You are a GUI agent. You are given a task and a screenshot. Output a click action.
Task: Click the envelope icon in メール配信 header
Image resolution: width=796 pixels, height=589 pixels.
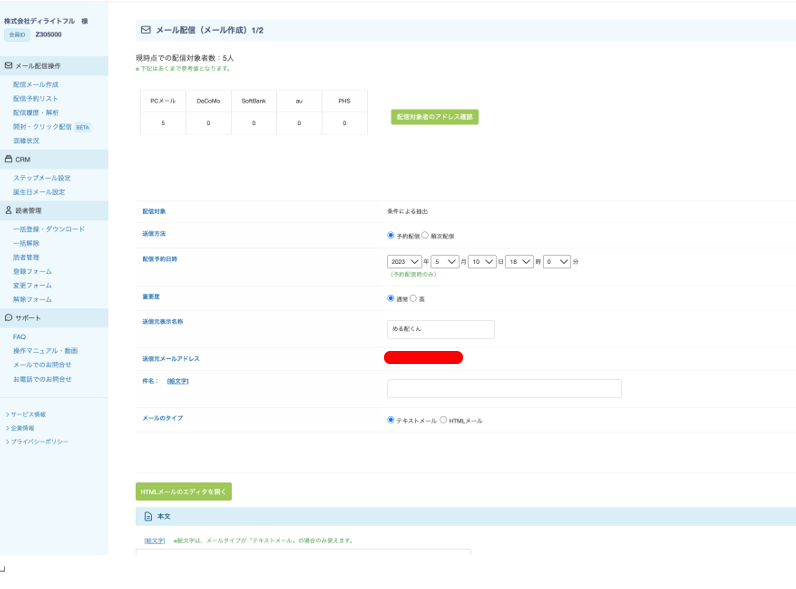tap(146, 31)
